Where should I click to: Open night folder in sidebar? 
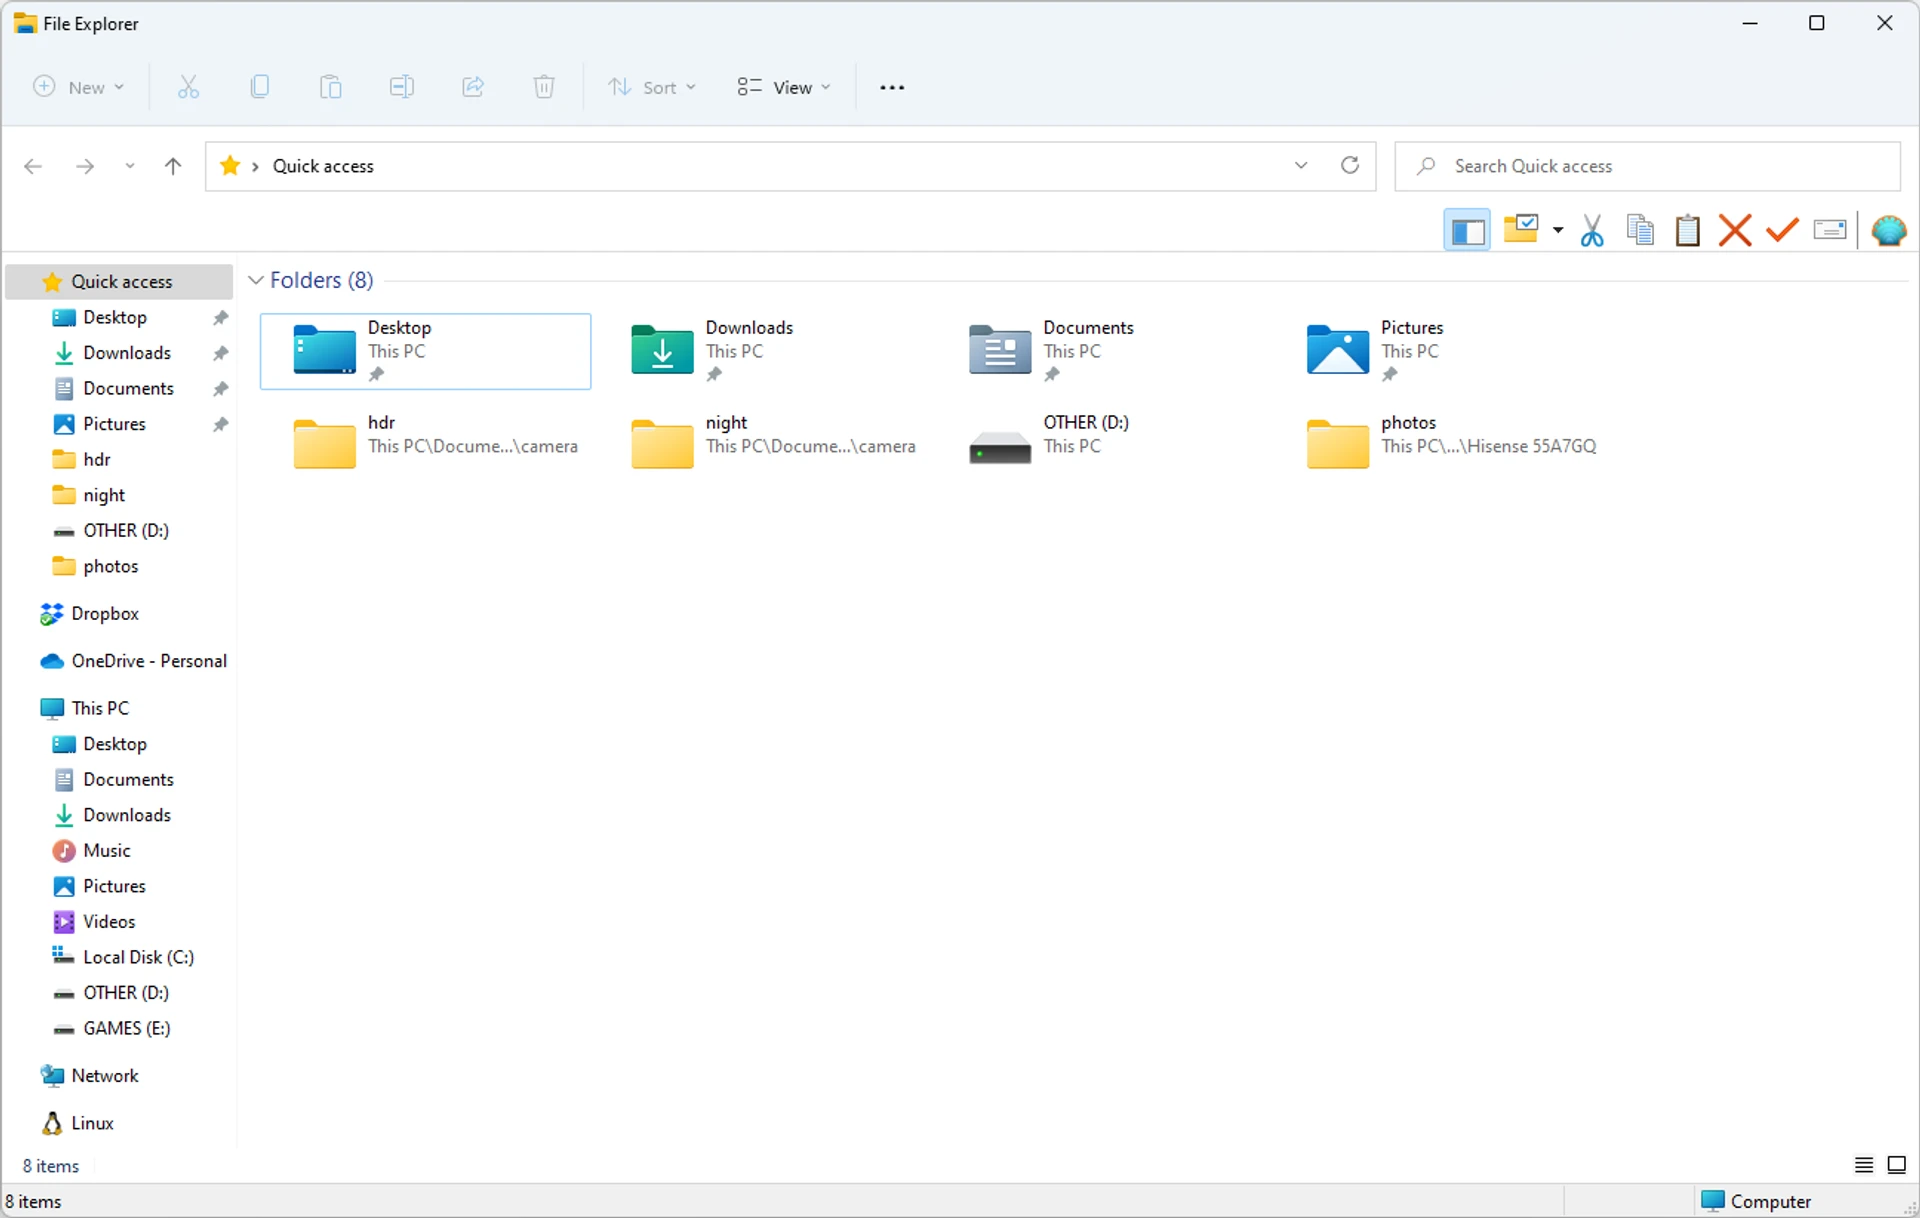(104, 495)
